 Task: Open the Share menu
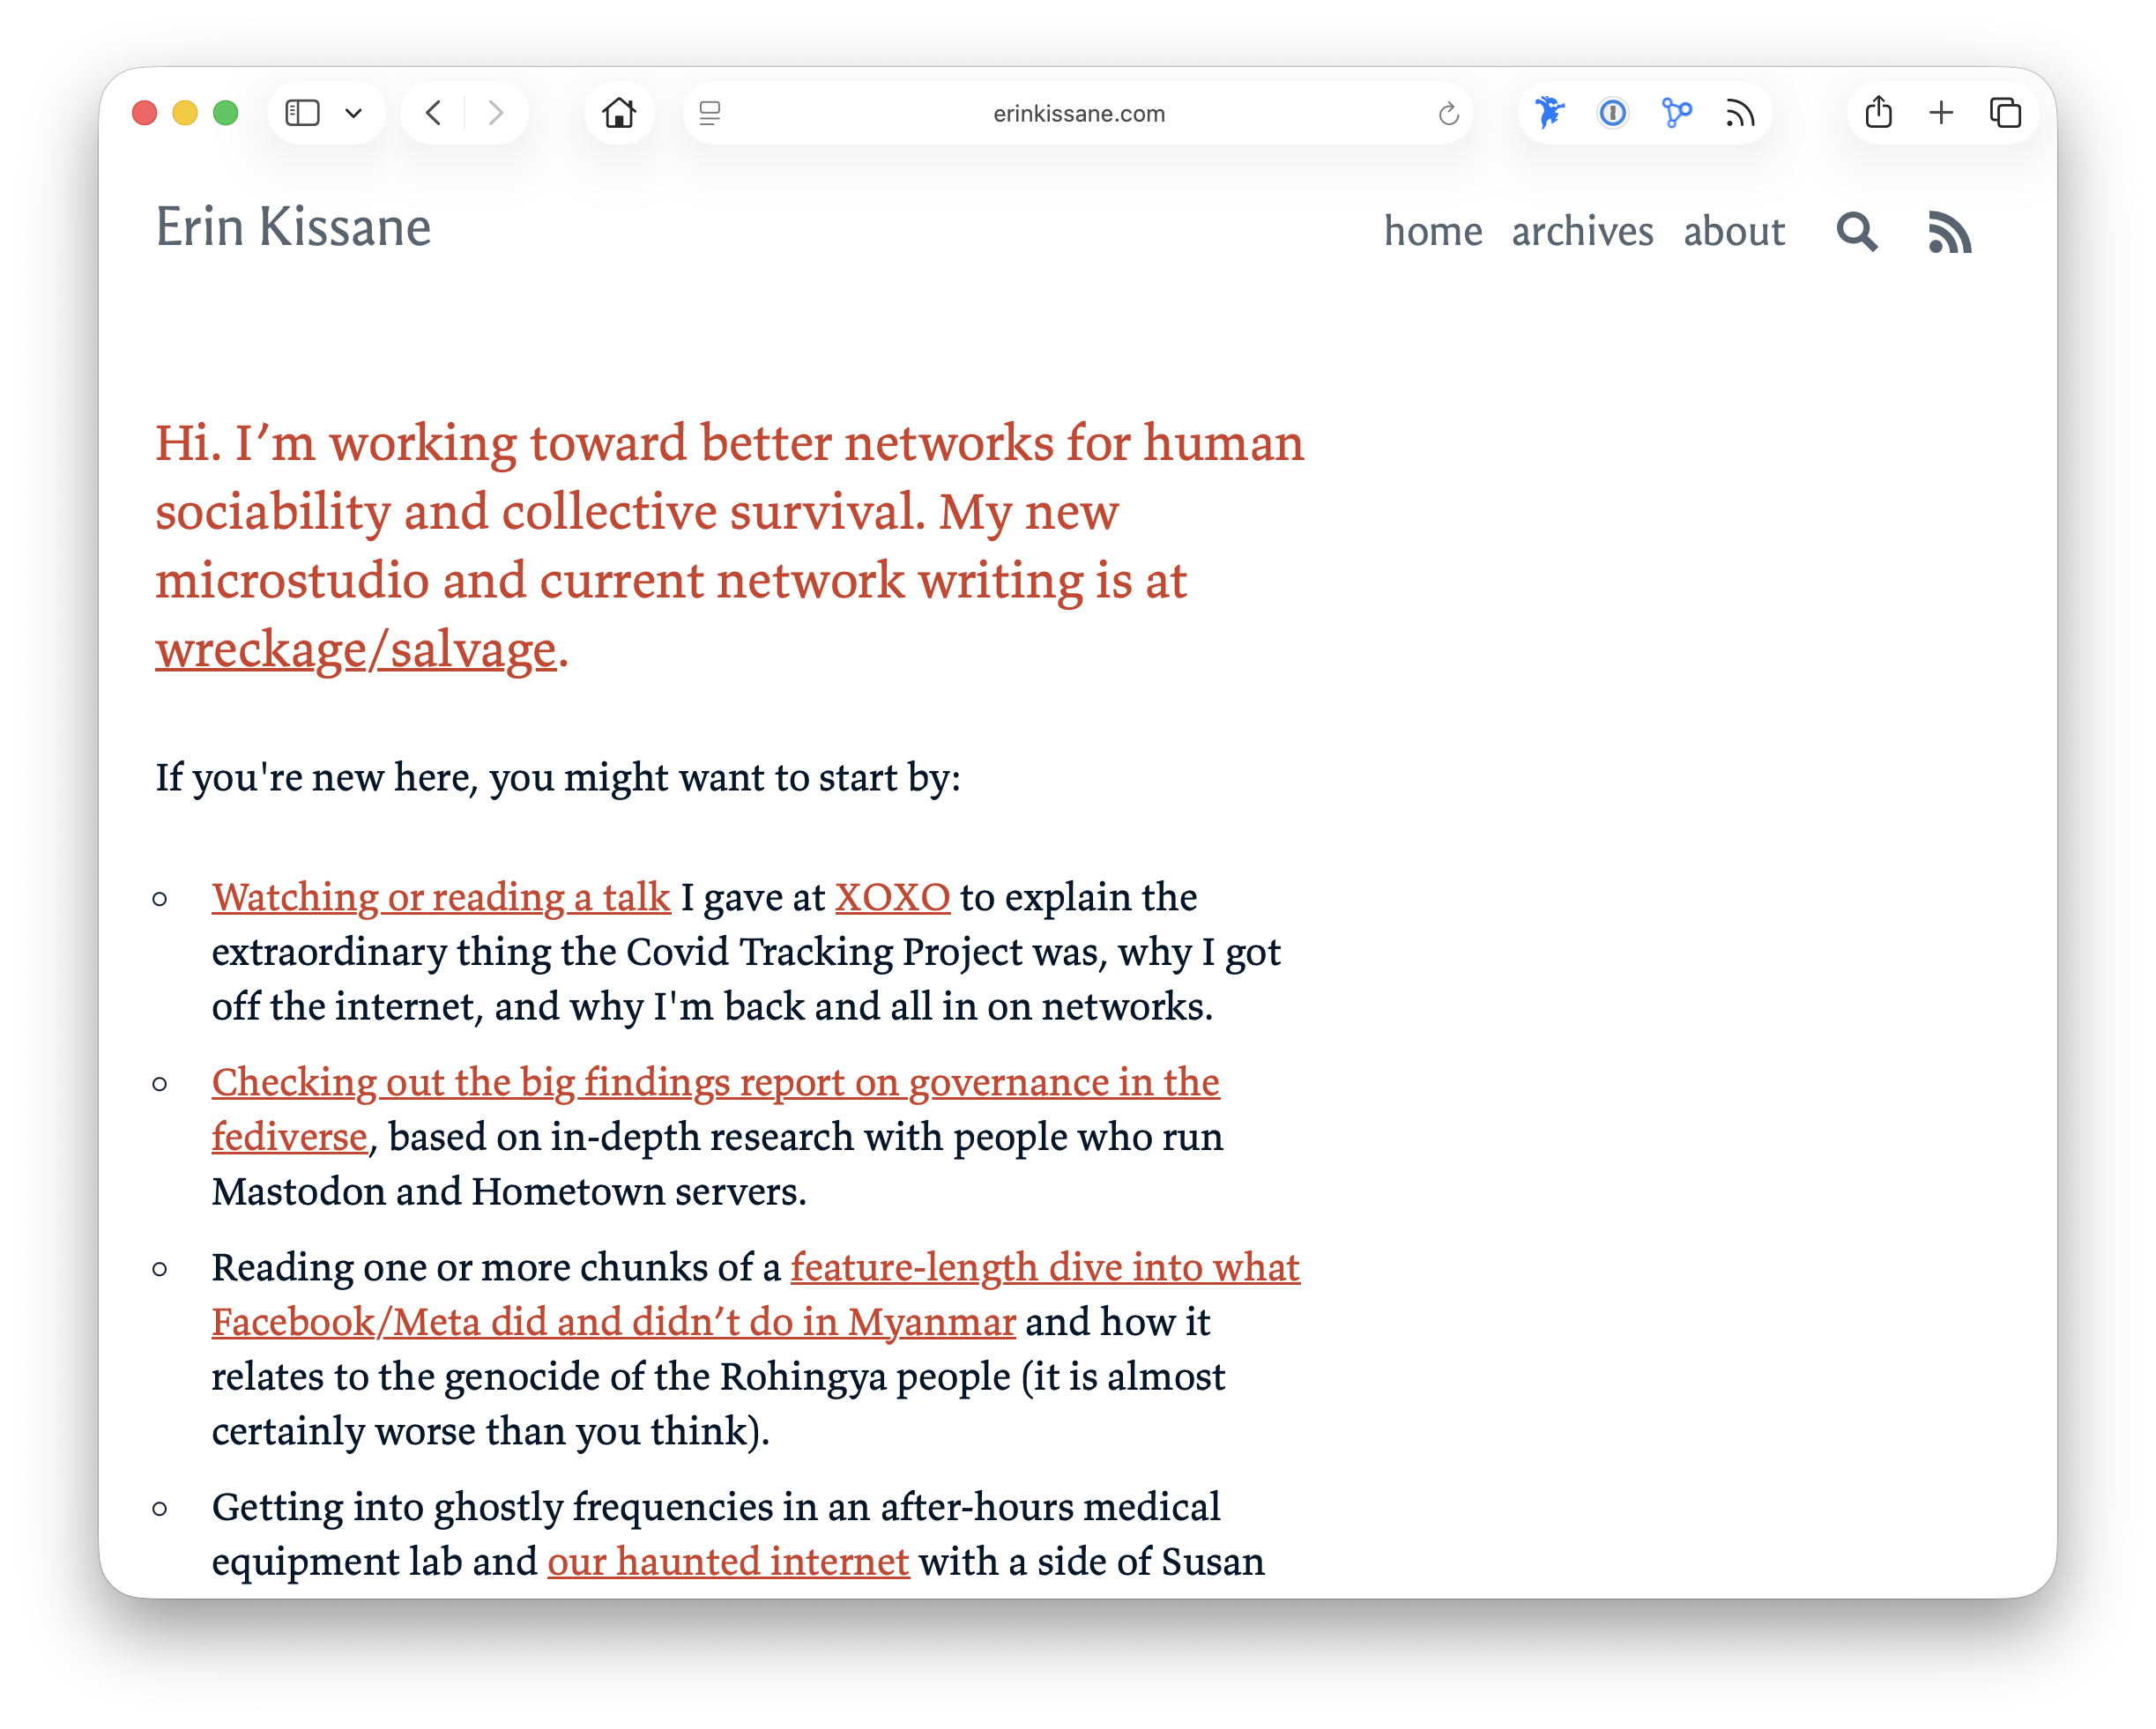point(1878,113)
